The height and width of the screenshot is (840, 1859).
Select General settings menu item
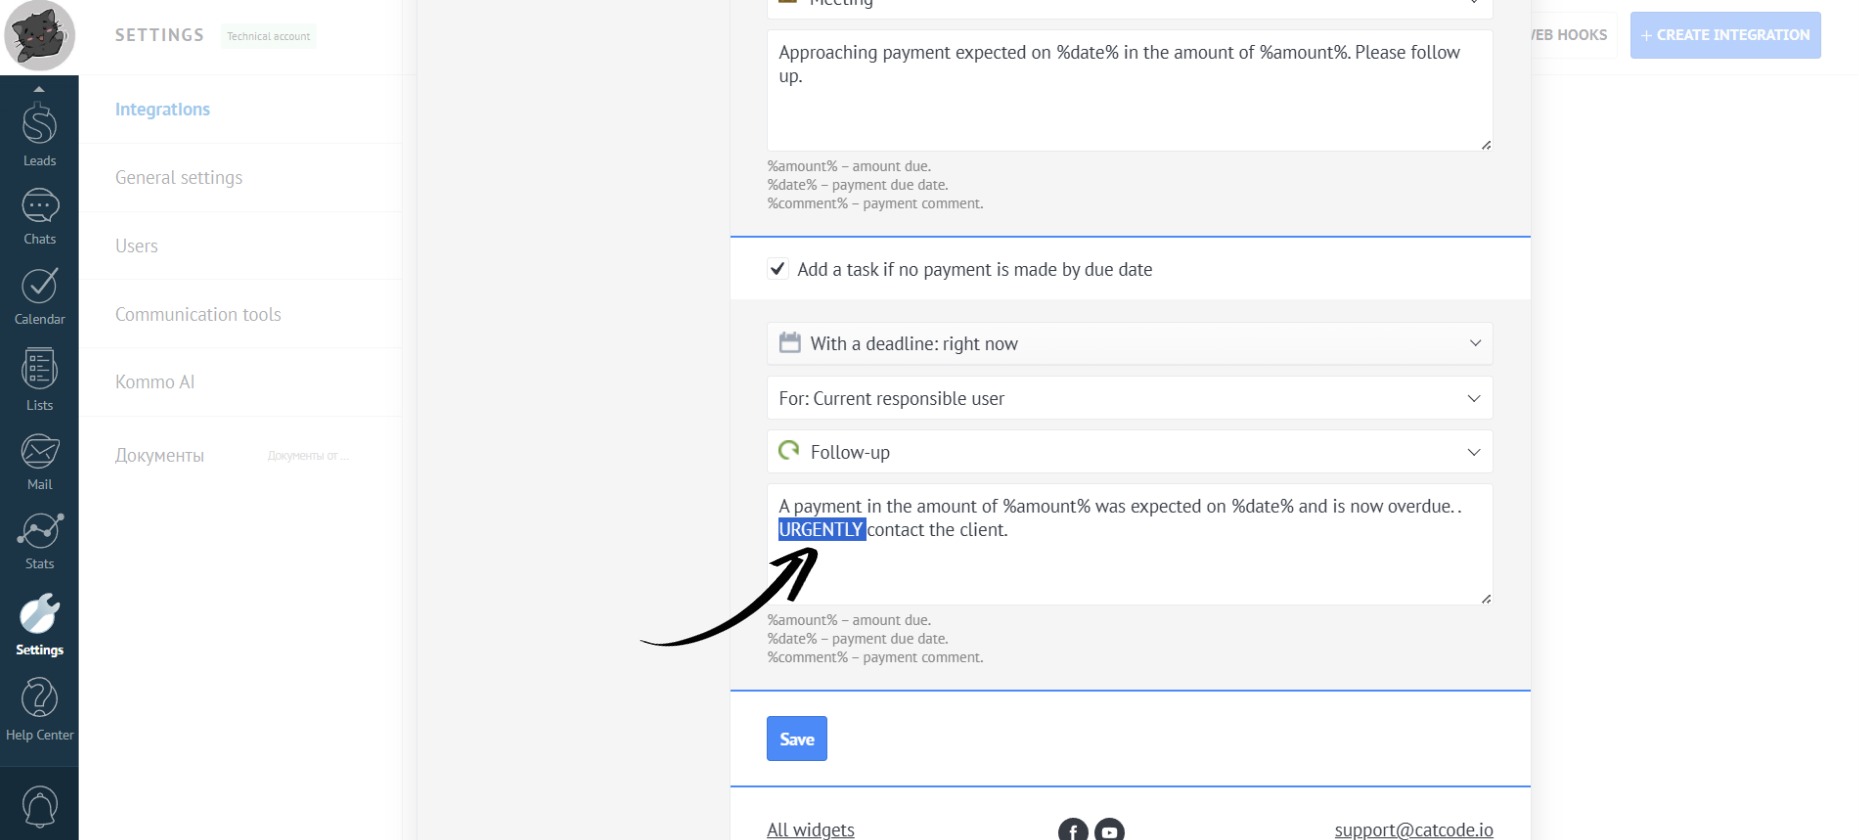(179, 178)
